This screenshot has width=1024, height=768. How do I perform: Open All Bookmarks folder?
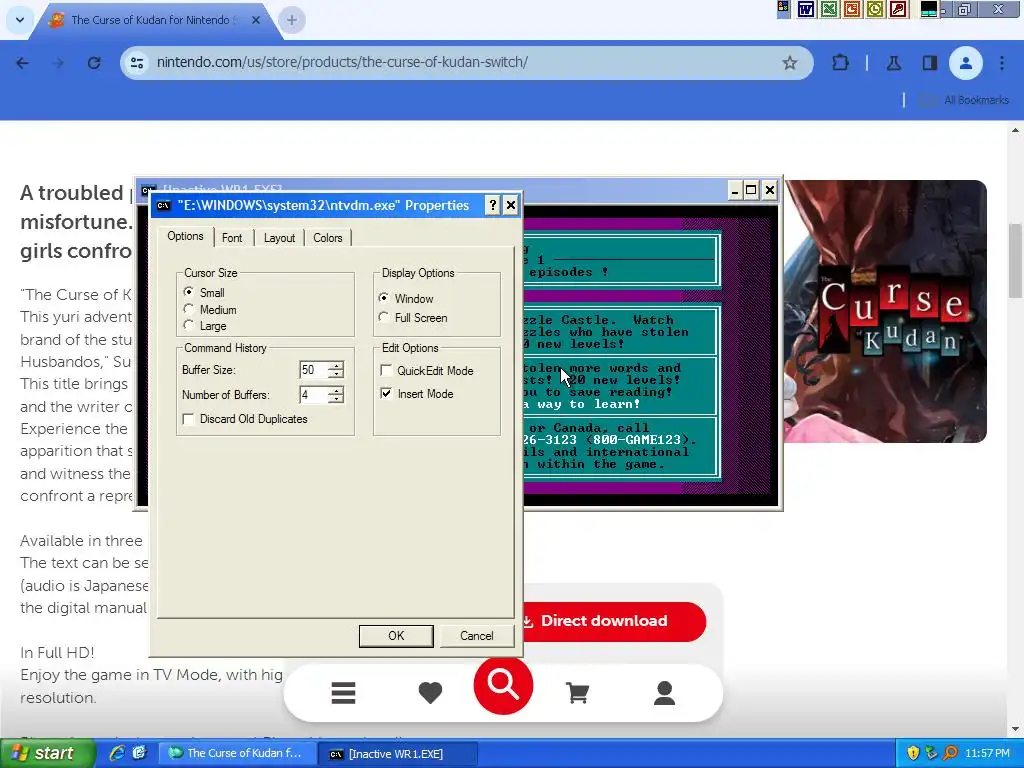click(x=964, y=100)
